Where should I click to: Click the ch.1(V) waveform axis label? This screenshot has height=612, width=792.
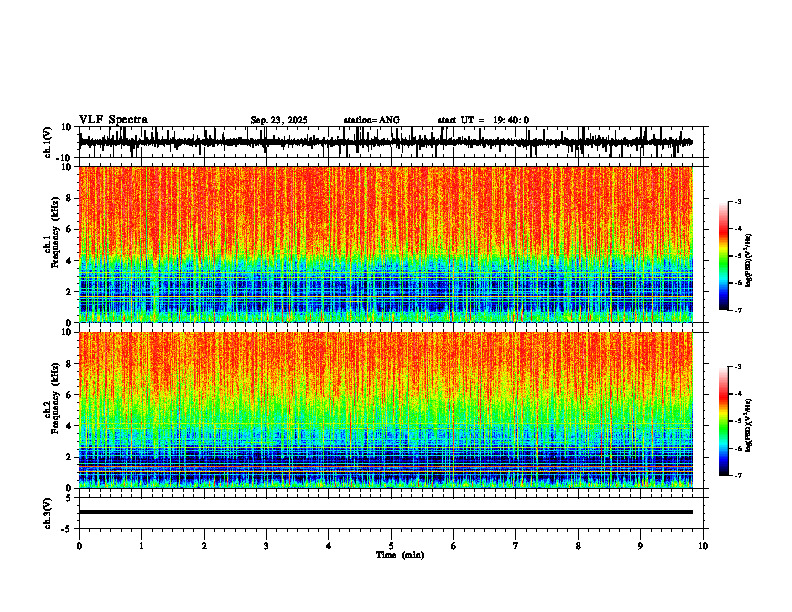tap(48, 142)
